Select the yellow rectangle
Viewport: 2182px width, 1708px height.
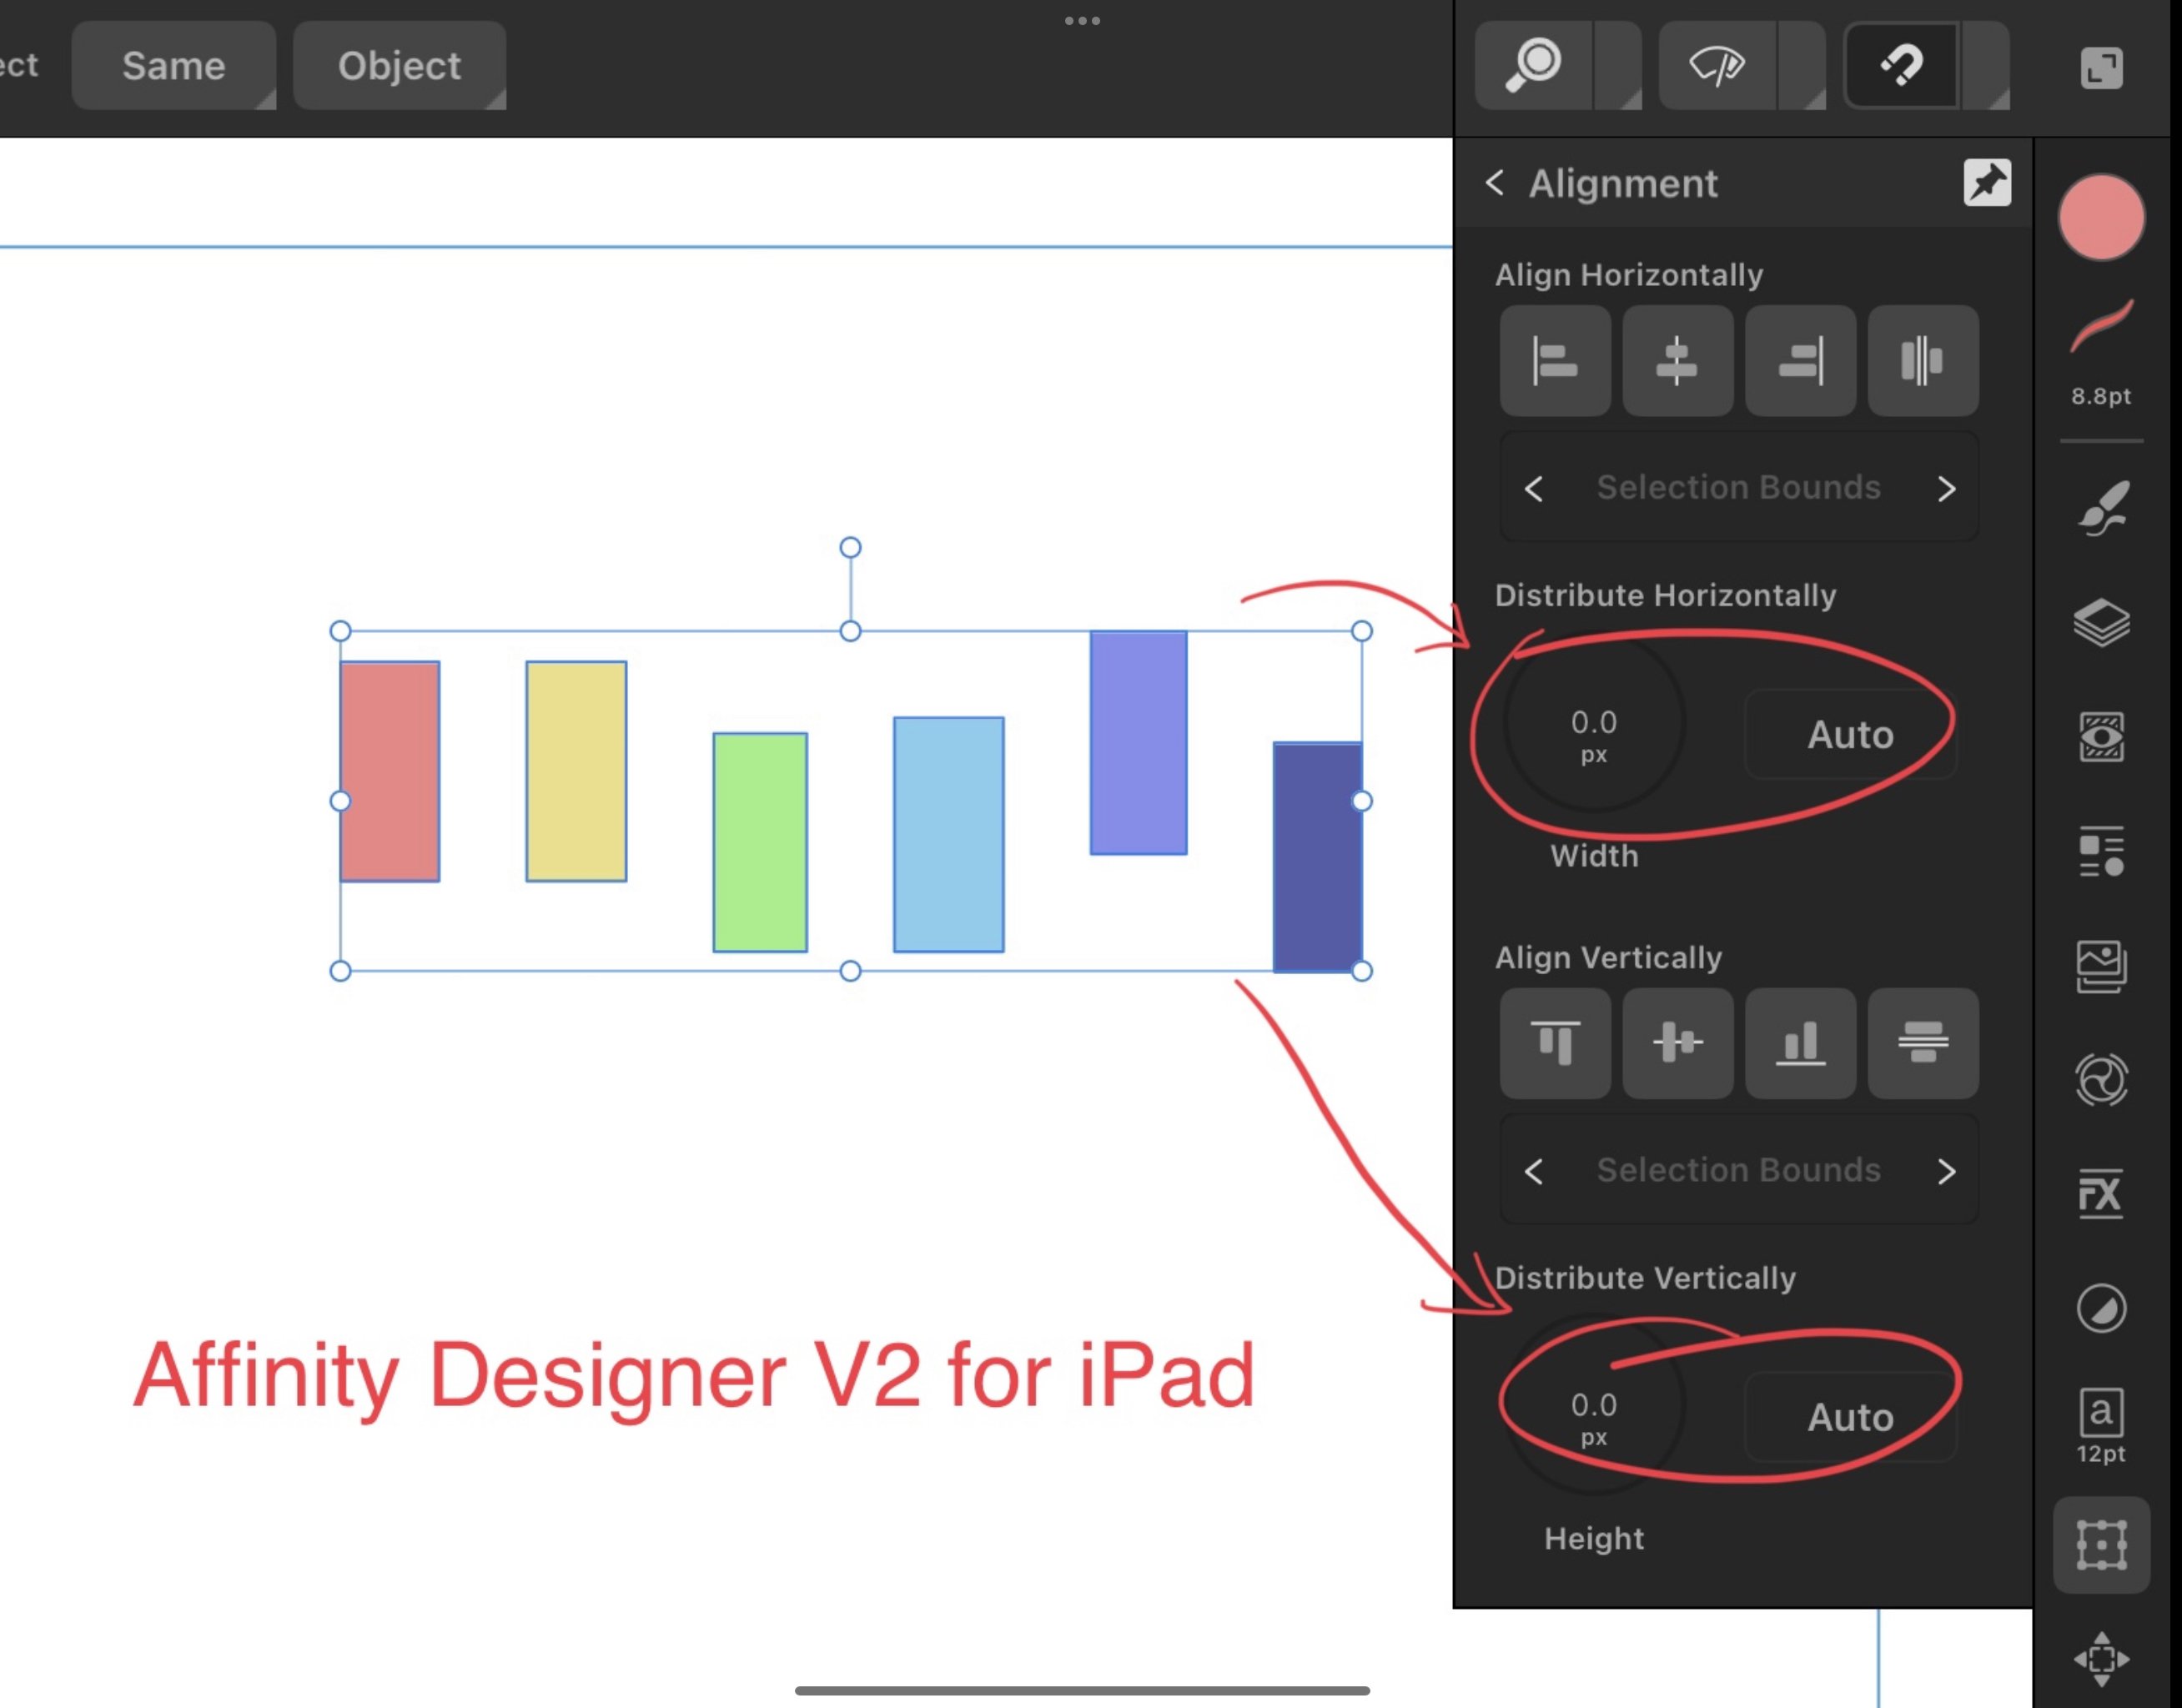pyautogui.click(x=576, y=771)
